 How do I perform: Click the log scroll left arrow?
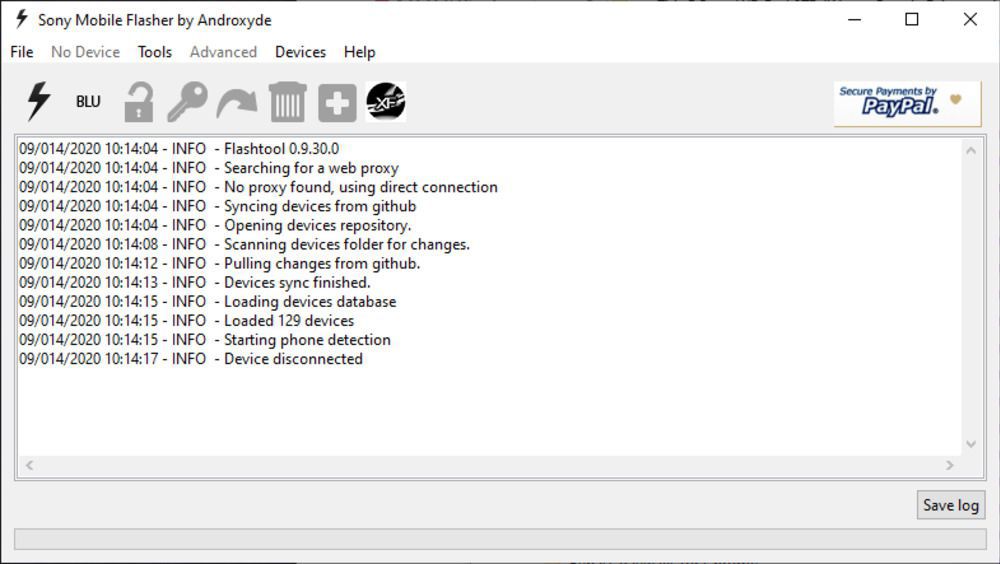pyautogui.click(x=29, y=465)
